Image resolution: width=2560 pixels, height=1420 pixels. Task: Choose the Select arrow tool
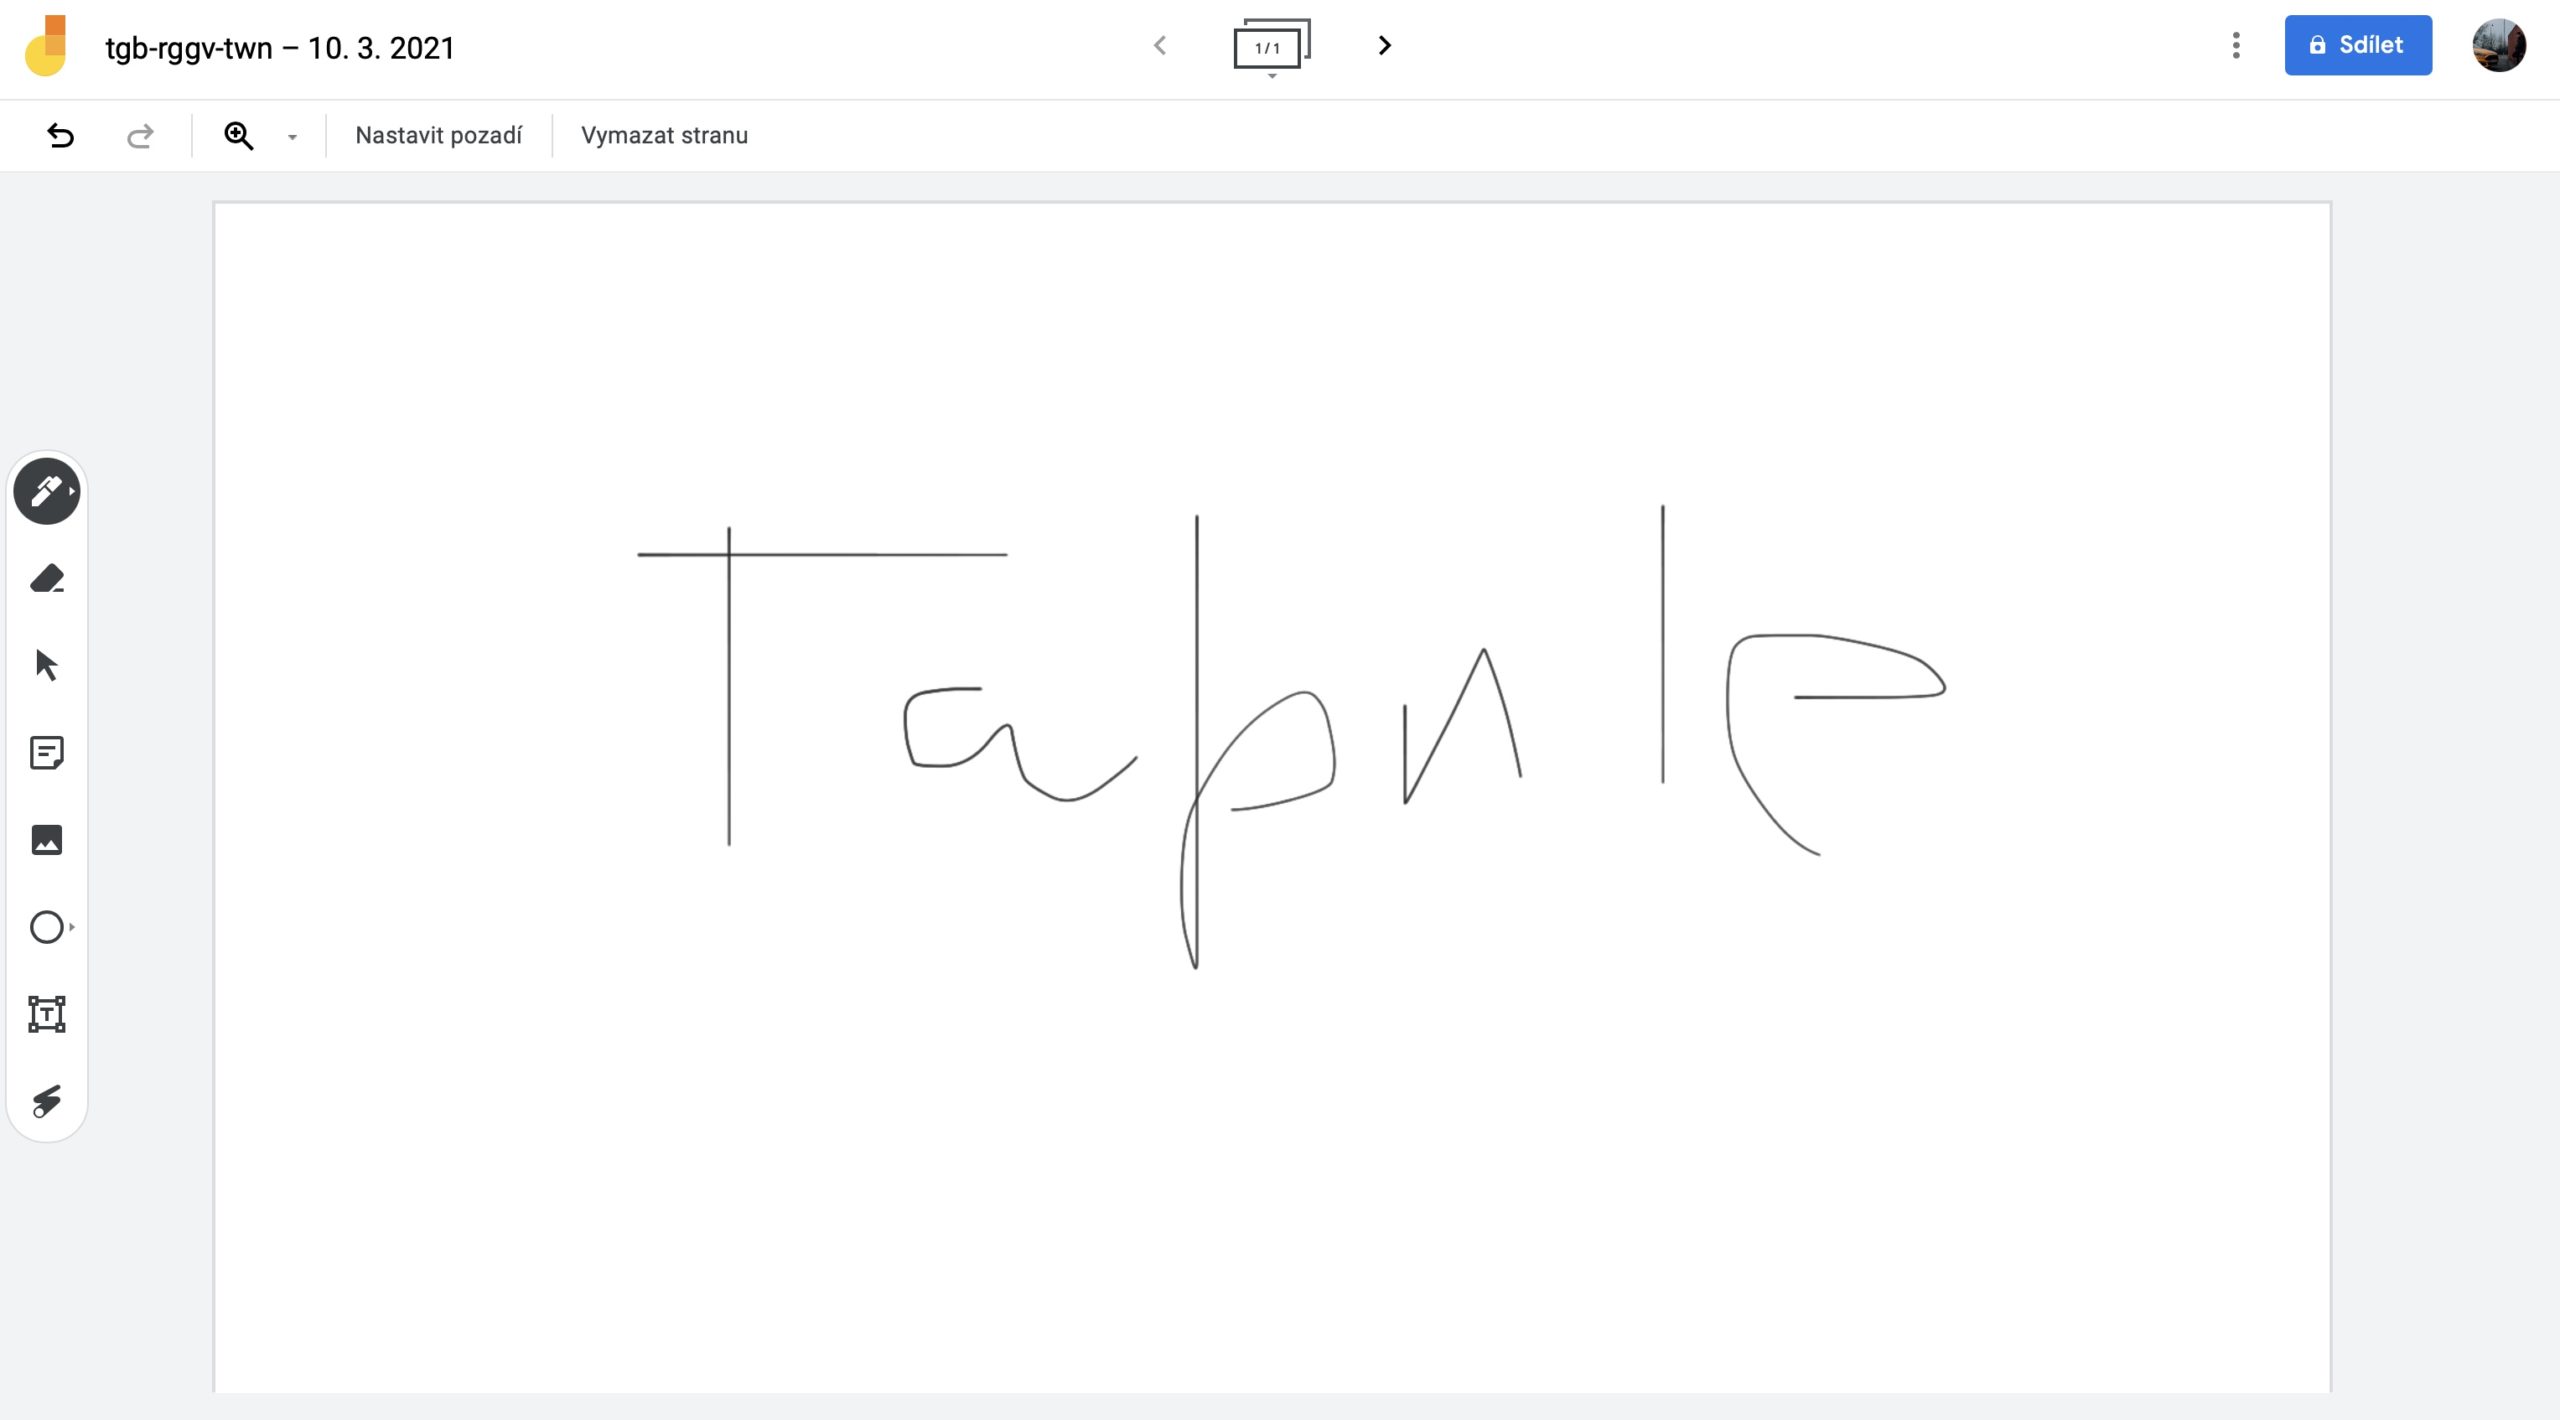coord(47,665)
